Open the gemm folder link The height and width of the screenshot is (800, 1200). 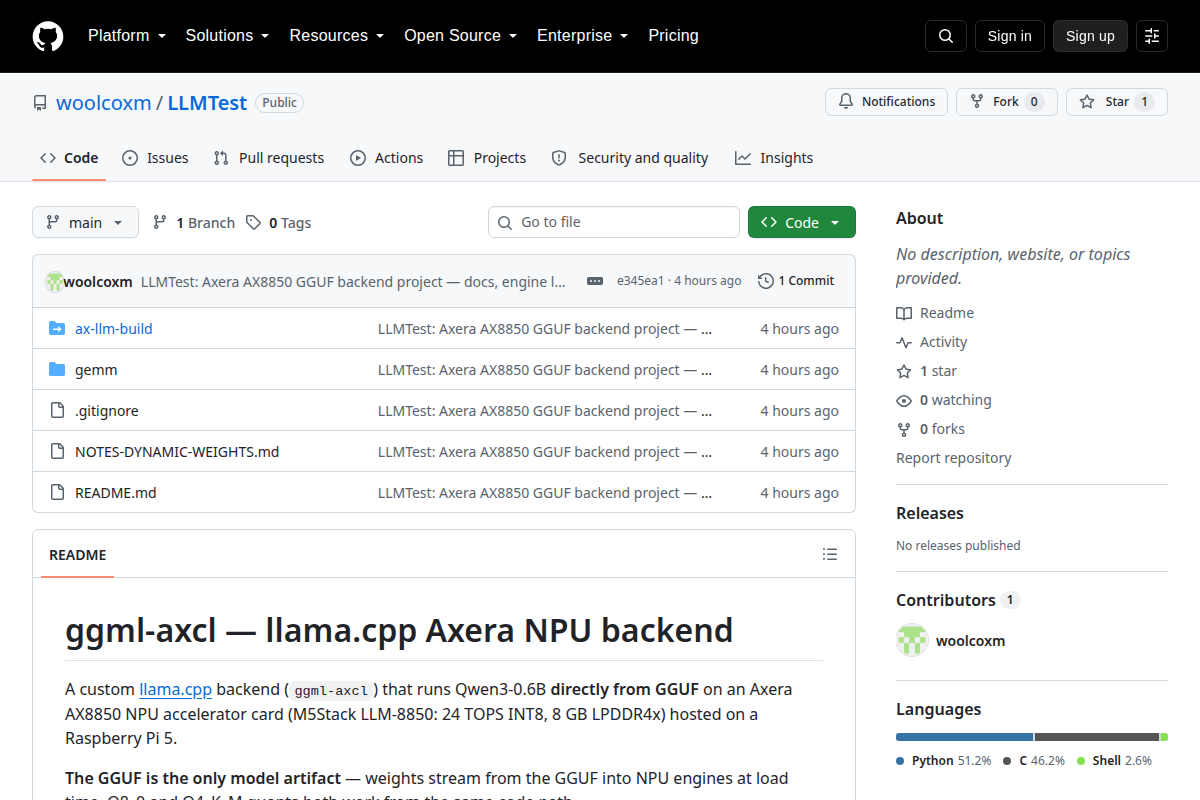[x=96, y=370]
